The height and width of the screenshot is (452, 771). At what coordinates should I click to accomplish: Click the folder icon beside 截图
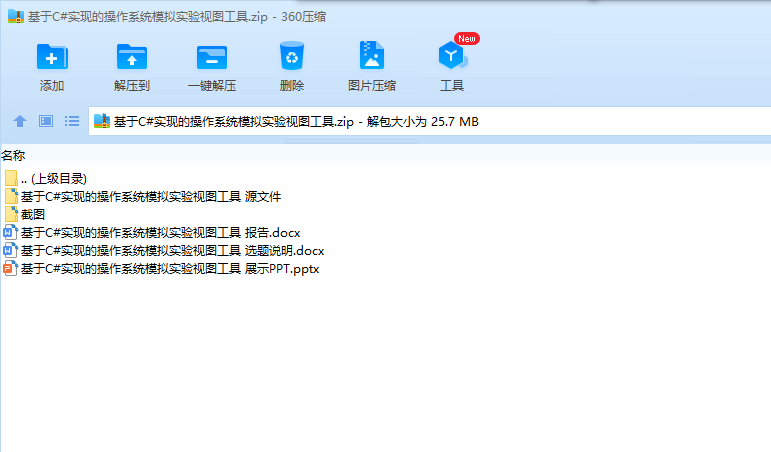point(11,214)
